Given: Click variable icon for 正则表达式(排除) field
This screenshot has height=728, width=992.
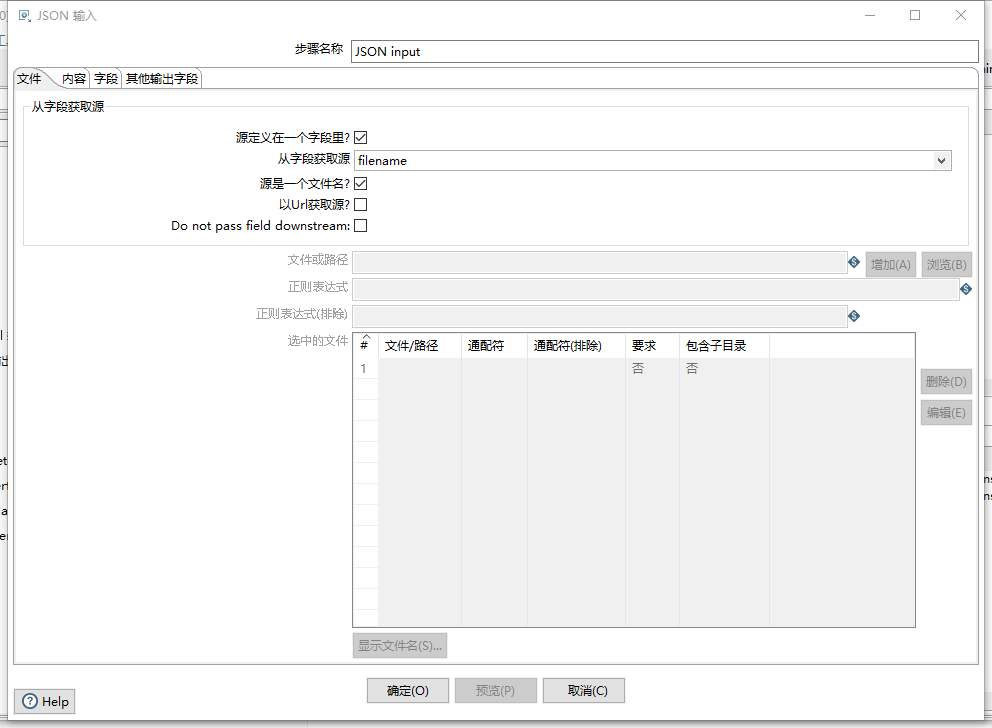Looking at the screenshot, I should tap(854, 316).
